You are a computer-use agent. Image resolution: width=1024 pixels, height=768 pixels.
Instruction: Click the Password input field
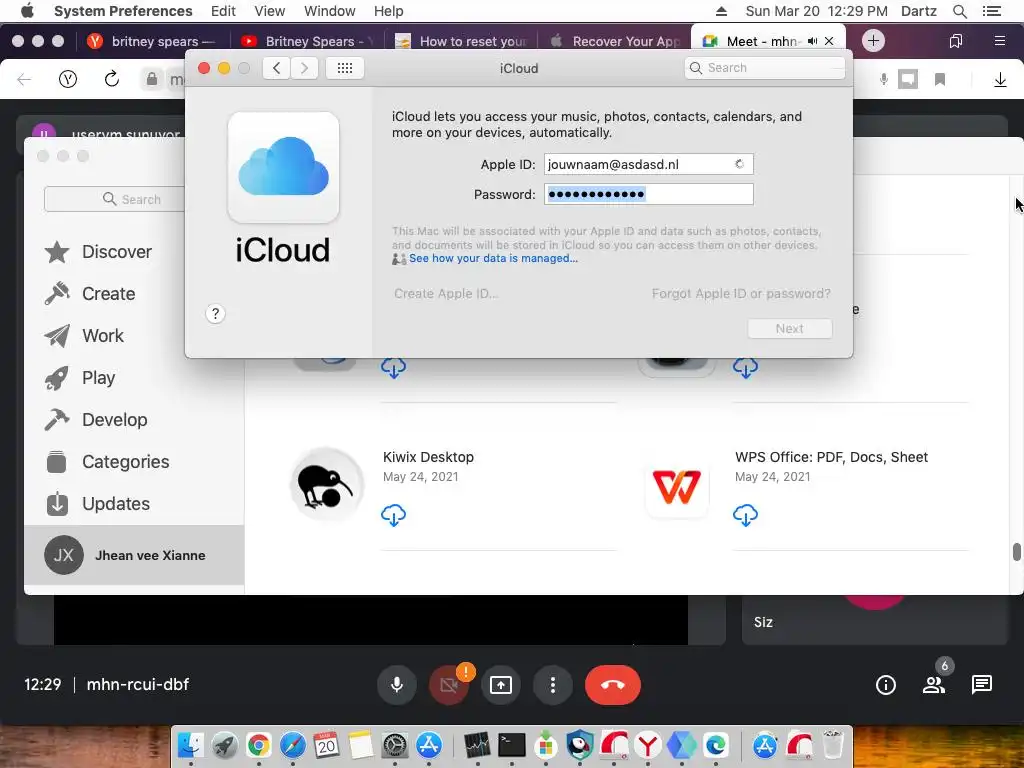[x=648, y=194]
